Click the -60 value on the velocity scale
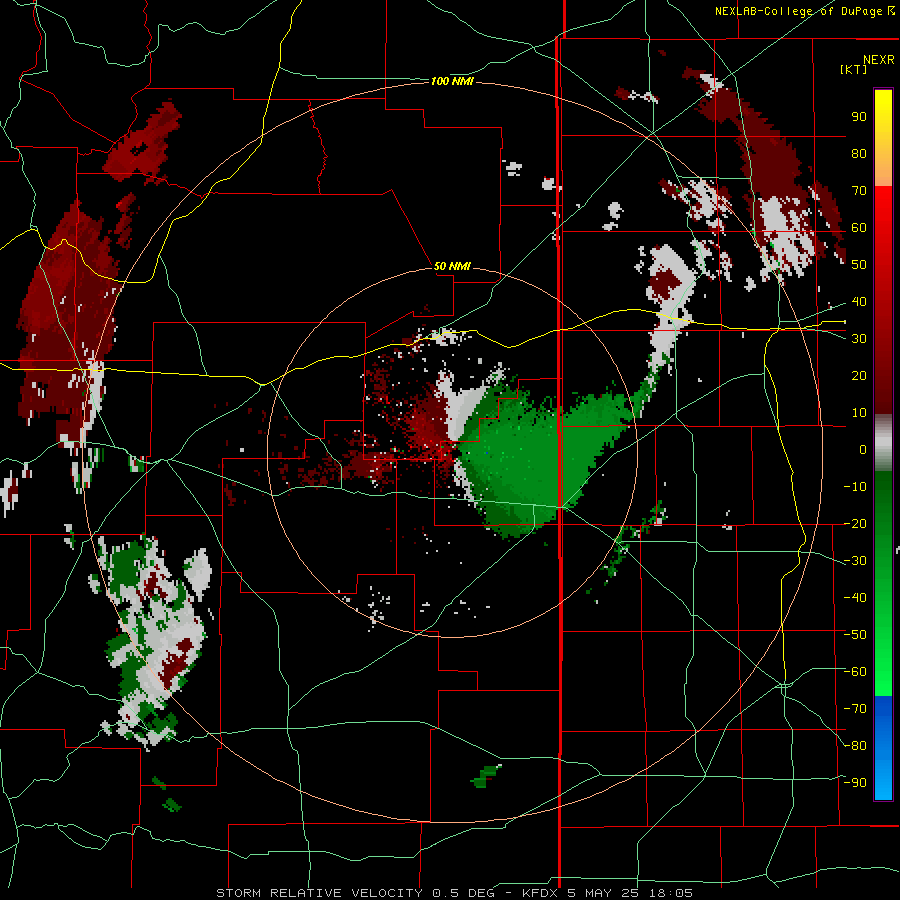Screen dimensions: 900x900 click(x=855, y=672)
